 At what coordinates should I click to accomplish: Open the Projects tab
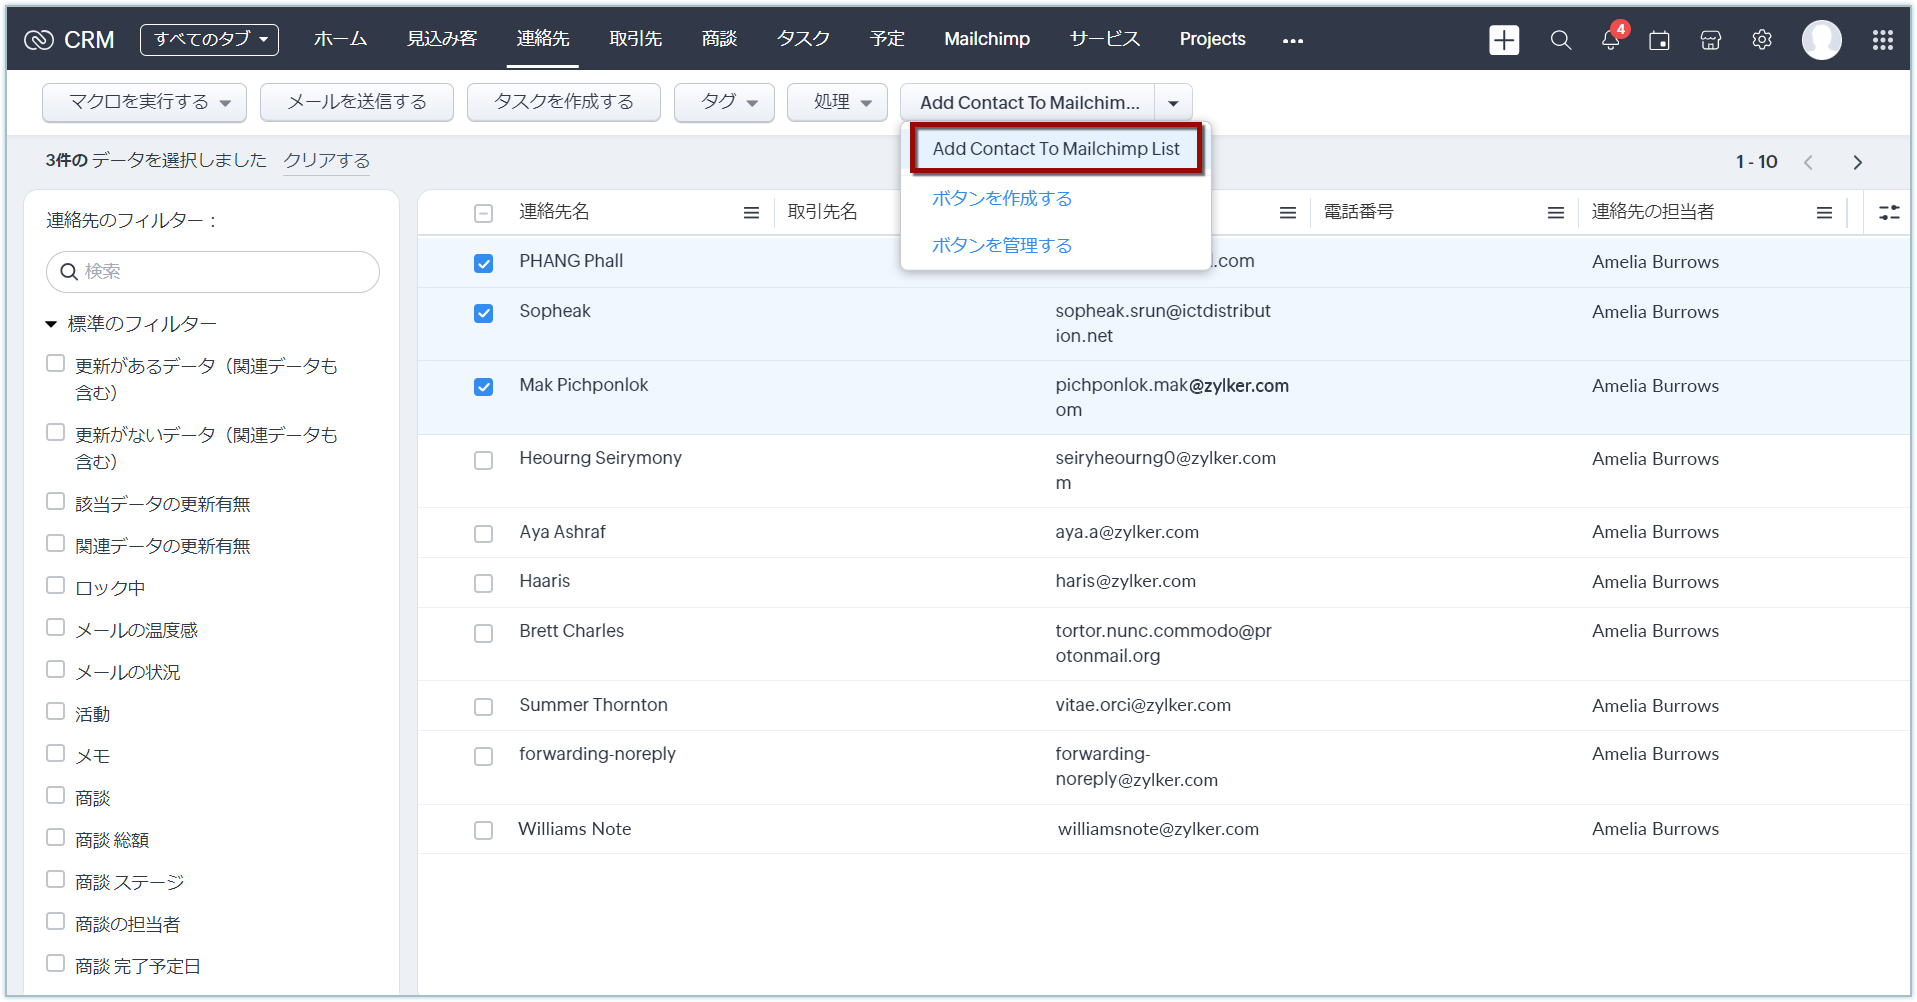[1212, 39]
